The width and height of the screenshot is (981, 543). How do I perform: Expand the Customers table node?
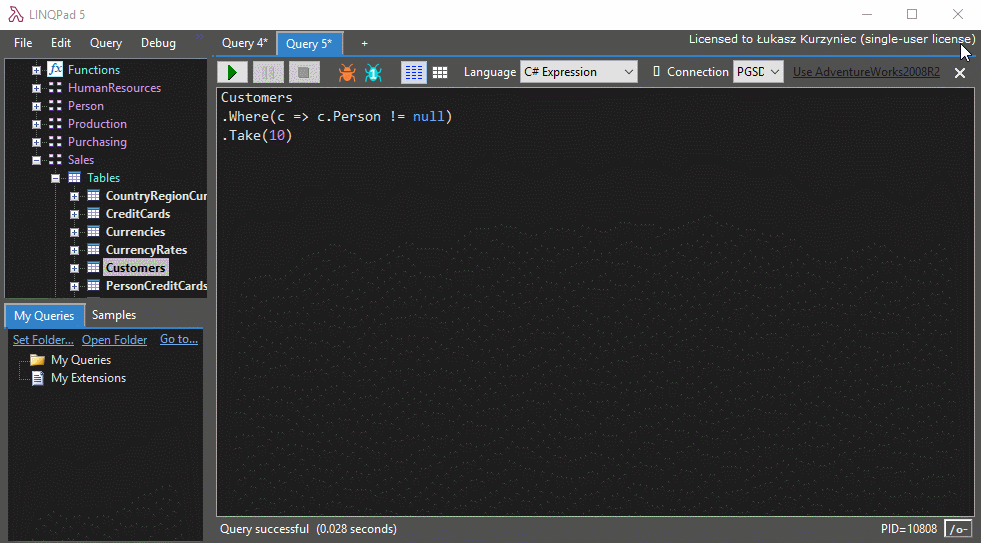74,268
